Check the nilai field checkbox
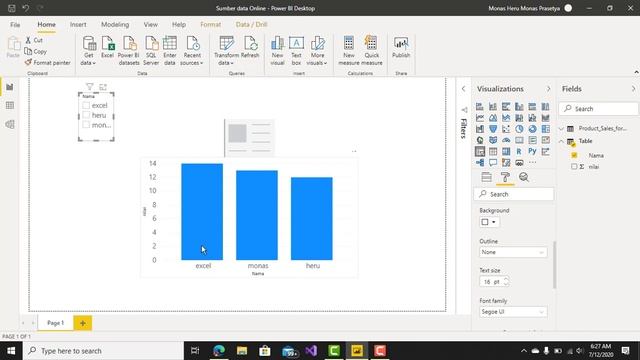This screenshot has width=640, height=360. 574,167
